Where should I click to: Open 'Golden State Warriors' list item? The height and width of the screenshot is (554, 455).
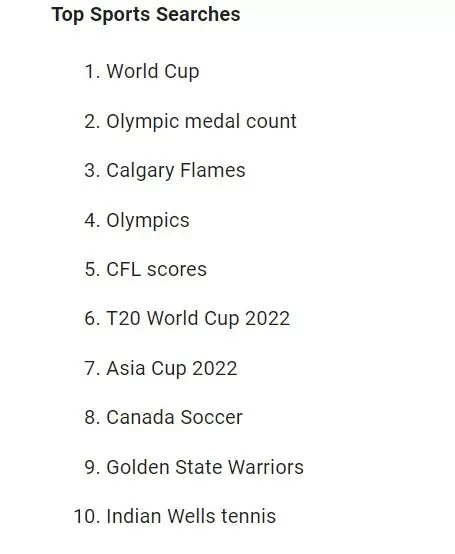point(205,467)
